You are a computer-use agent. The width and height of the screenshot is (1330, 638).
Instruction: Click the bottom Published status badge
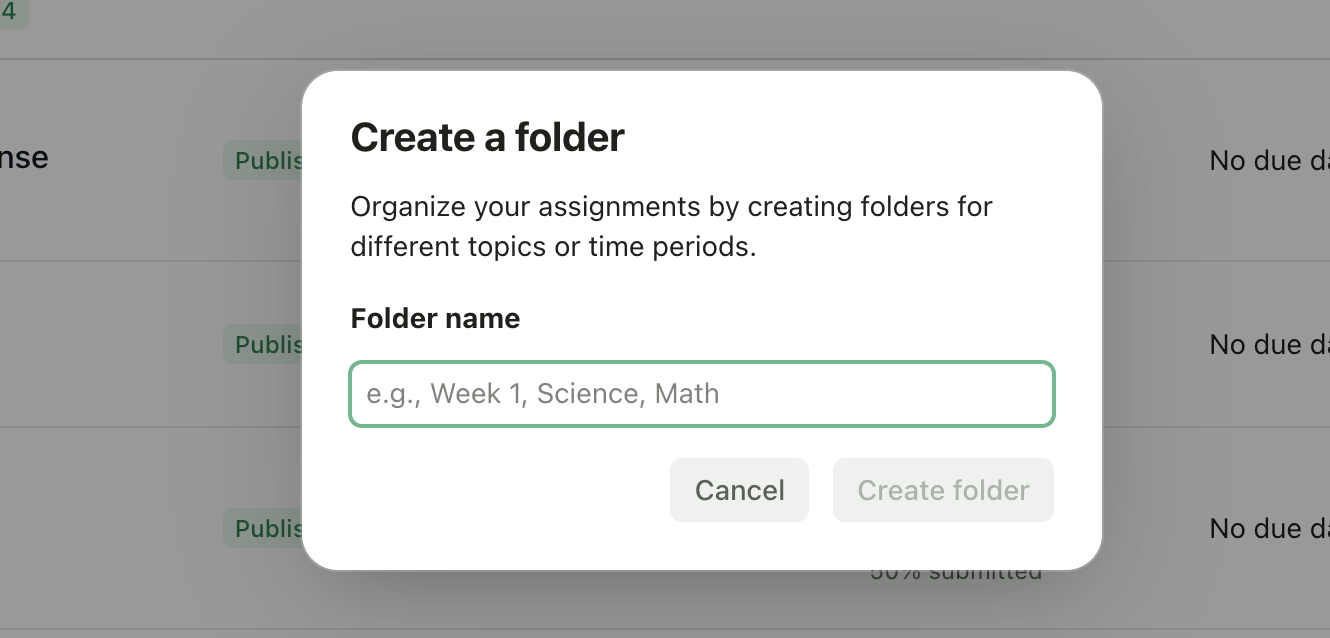pyautogui.click(x=262, y=528)
